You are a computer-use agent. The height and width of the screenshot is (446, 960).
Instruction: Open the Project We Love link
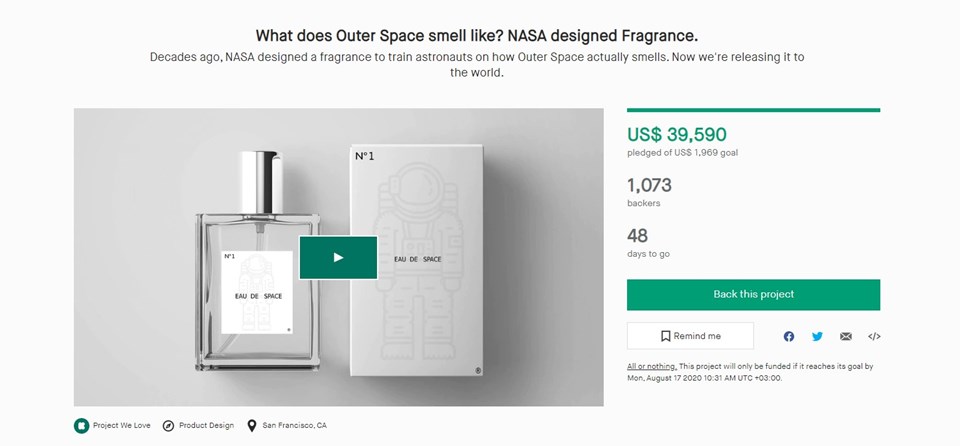122,425
